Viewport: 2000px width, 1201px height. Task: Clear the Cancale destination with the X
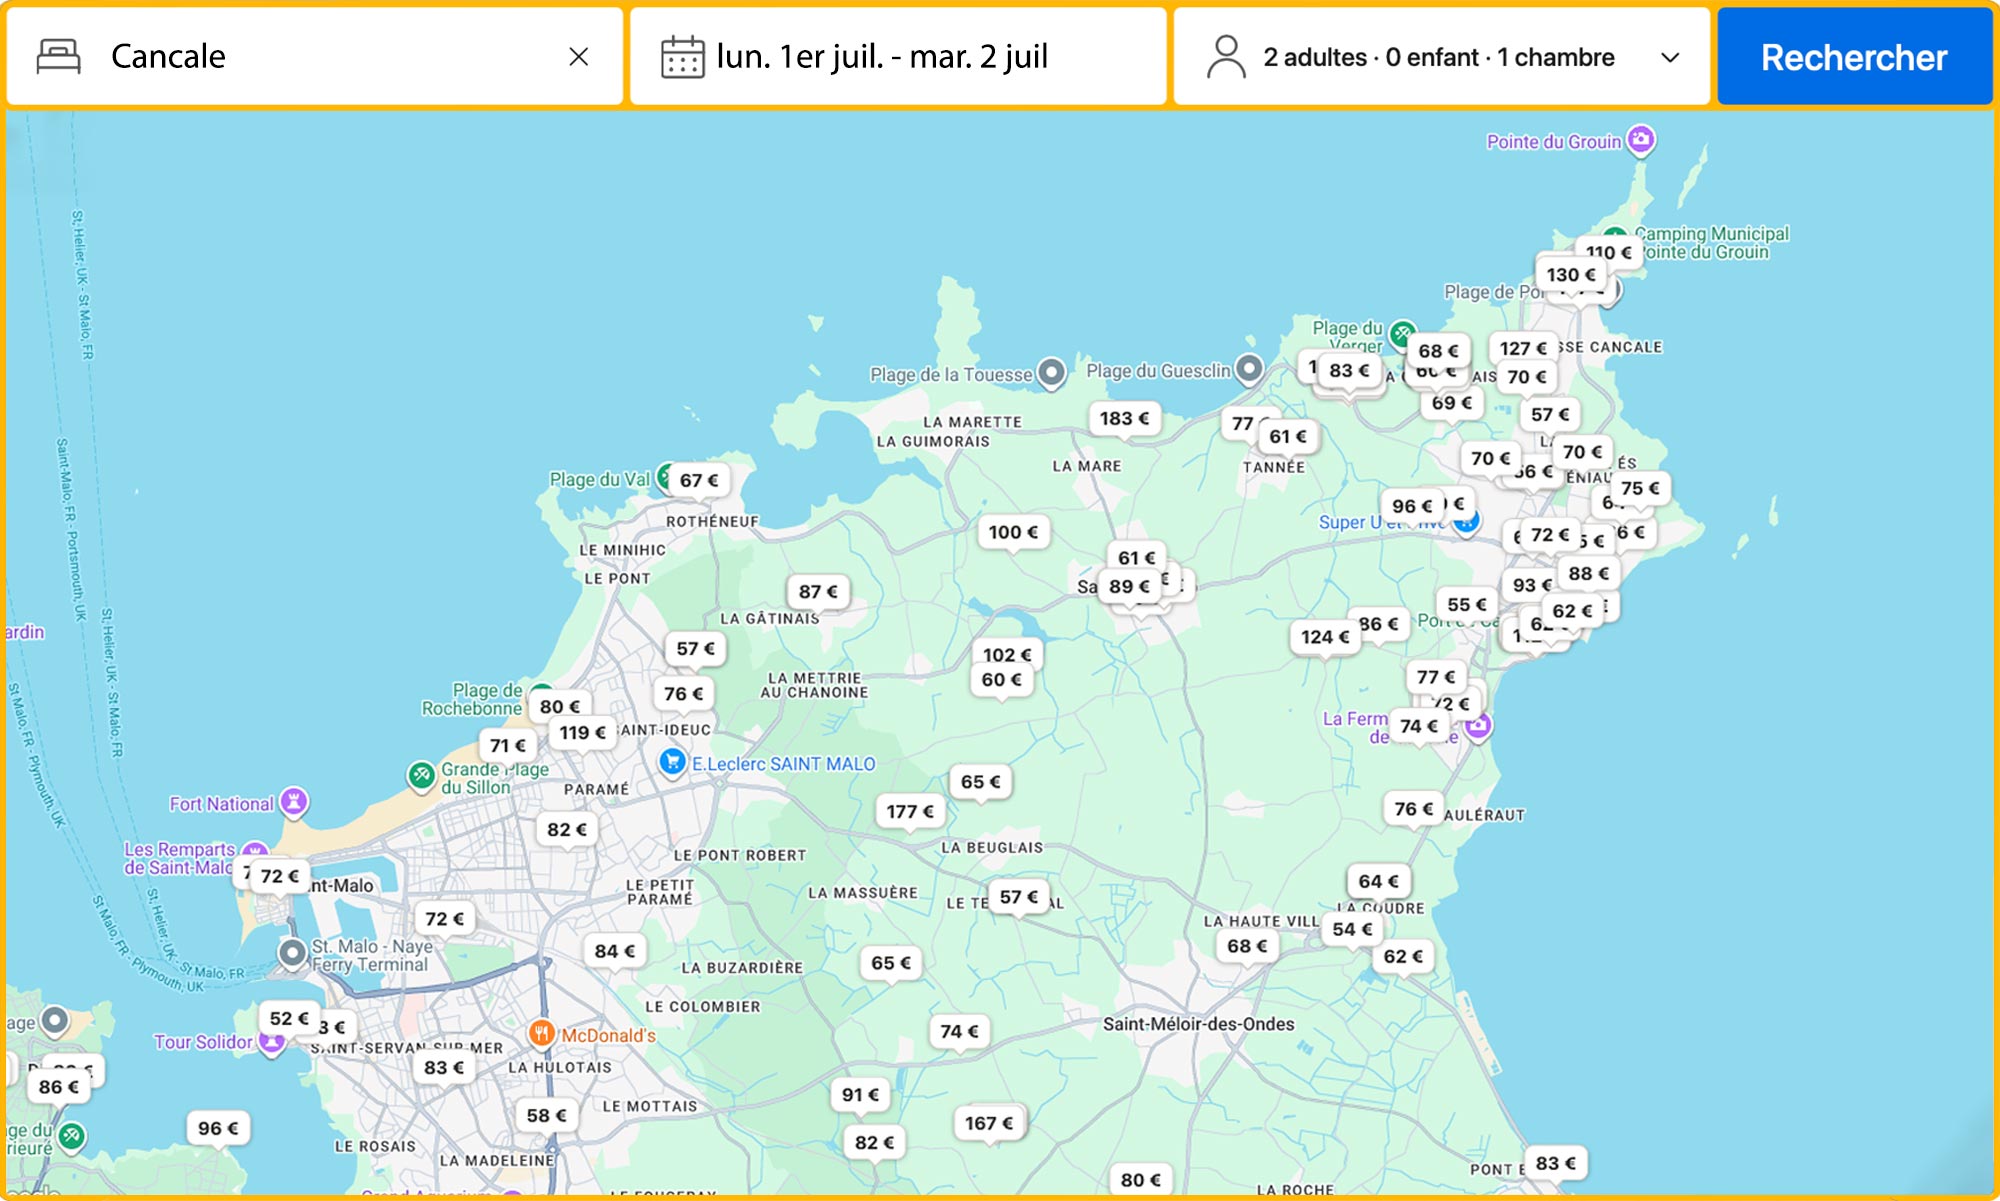pyautogui.click(x=581, y=56)
